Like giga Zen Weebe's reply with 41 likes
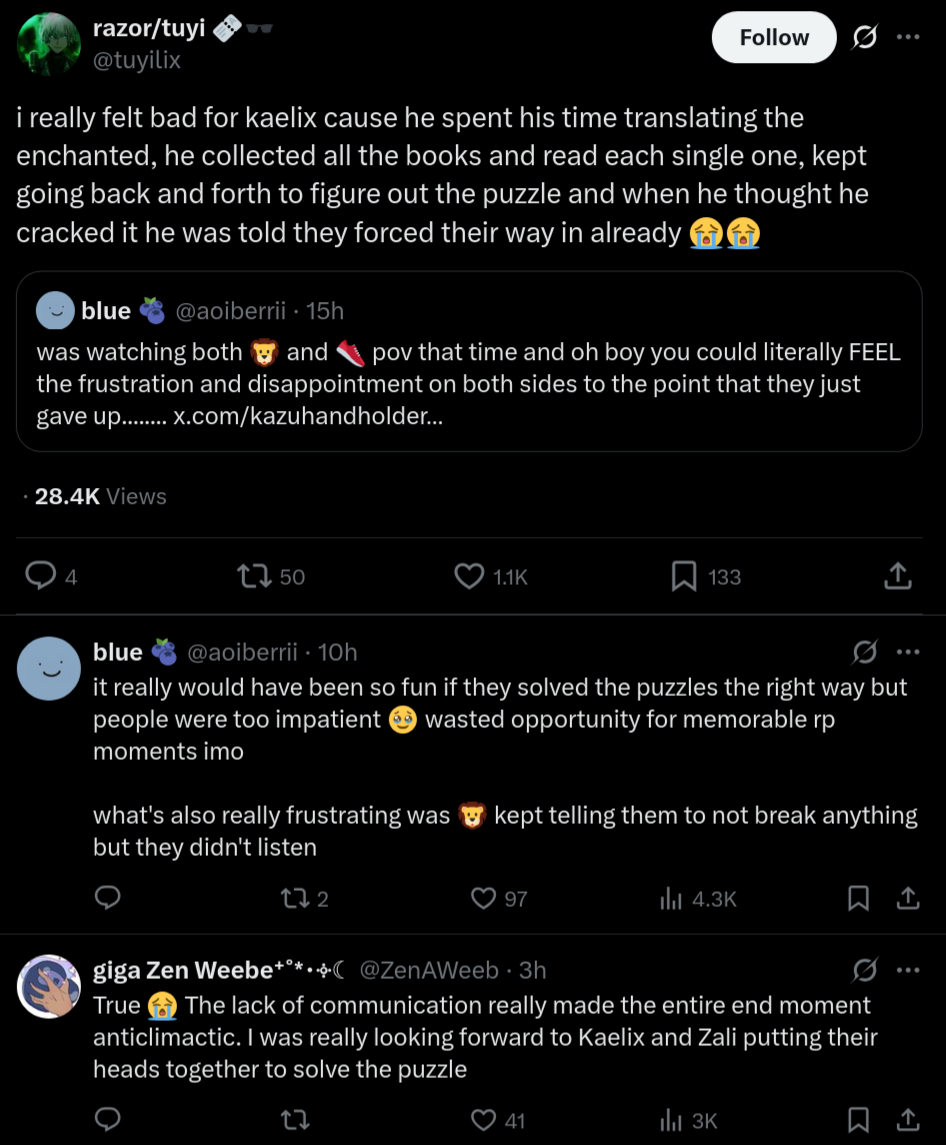Screen dimensions: 946x1145 [484, 1120]
